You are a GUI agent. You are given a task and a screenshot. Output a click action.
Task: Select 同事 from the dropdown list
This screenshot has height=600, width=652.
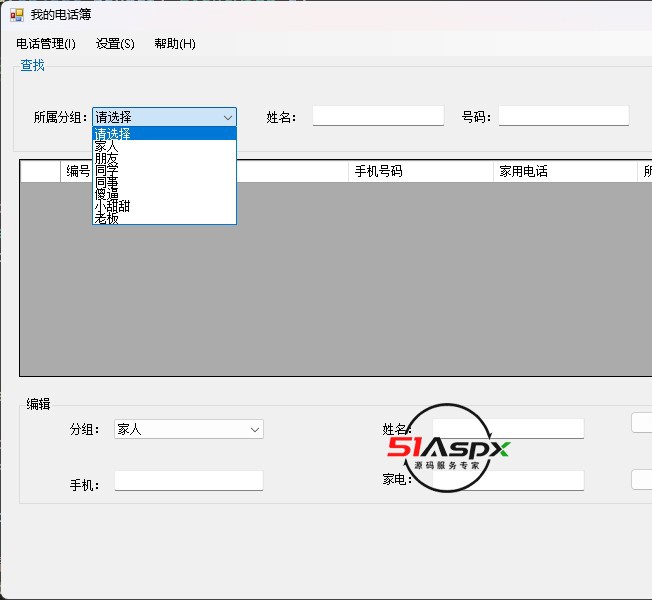click(x=164, y=182)
